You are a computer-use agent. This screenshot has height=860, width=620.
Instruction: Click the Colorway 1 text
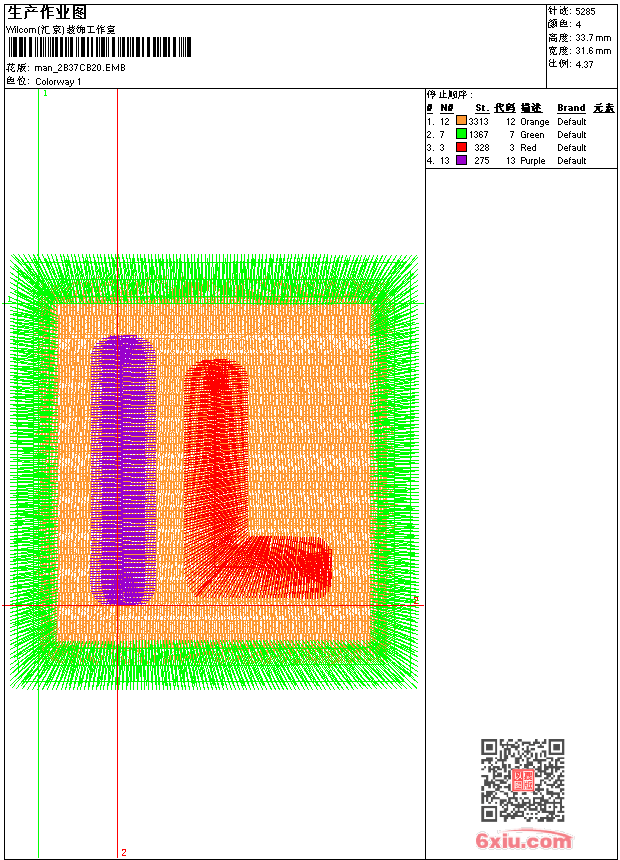pyautogui.click(x=58, y=82)
